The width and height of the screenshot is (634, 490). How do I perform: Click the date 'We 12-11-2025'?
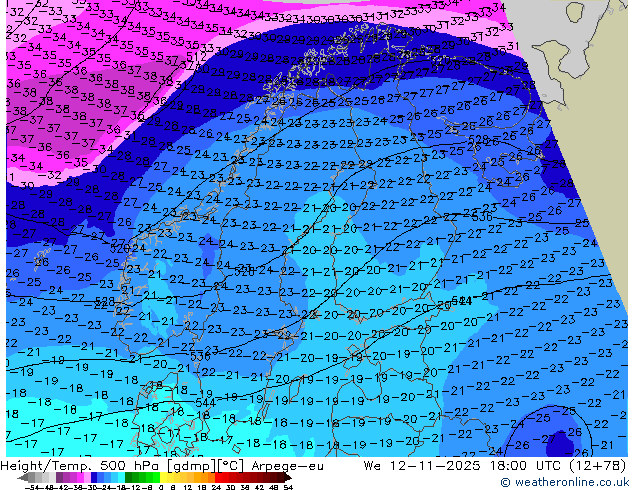[x=422, y=466]
